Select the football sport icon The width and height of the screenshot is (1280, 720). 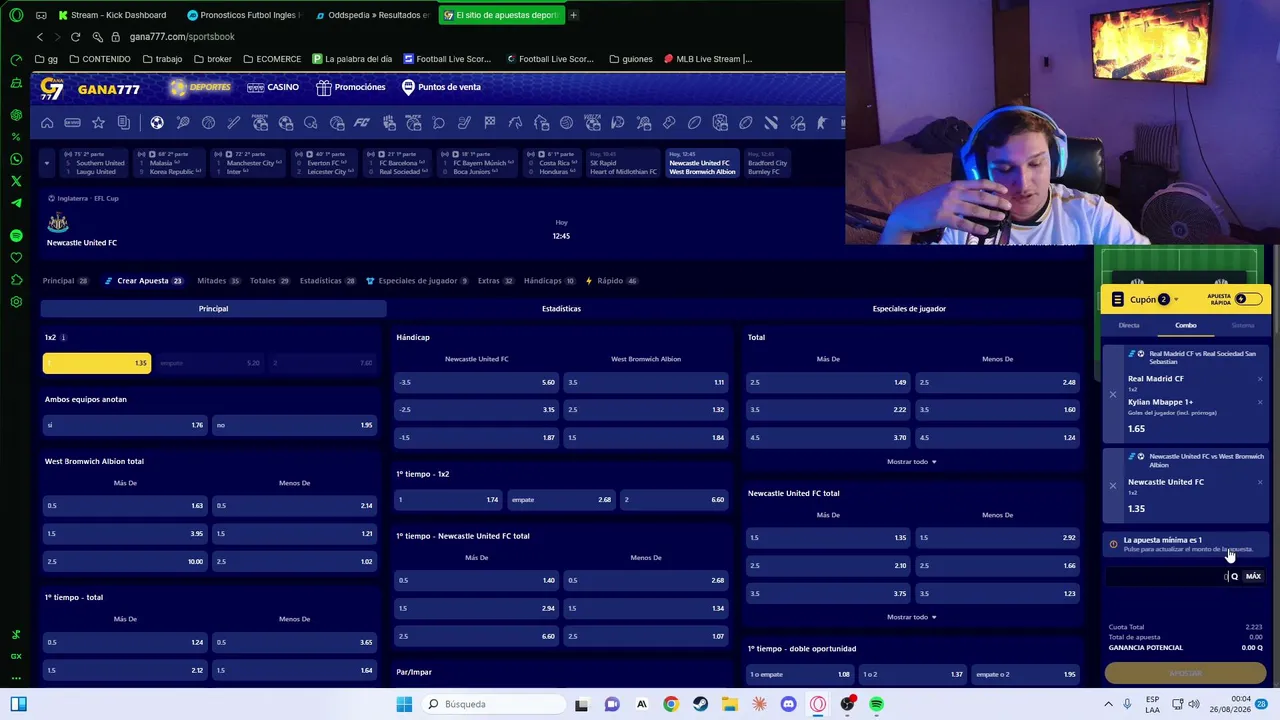tap(157, 123)
